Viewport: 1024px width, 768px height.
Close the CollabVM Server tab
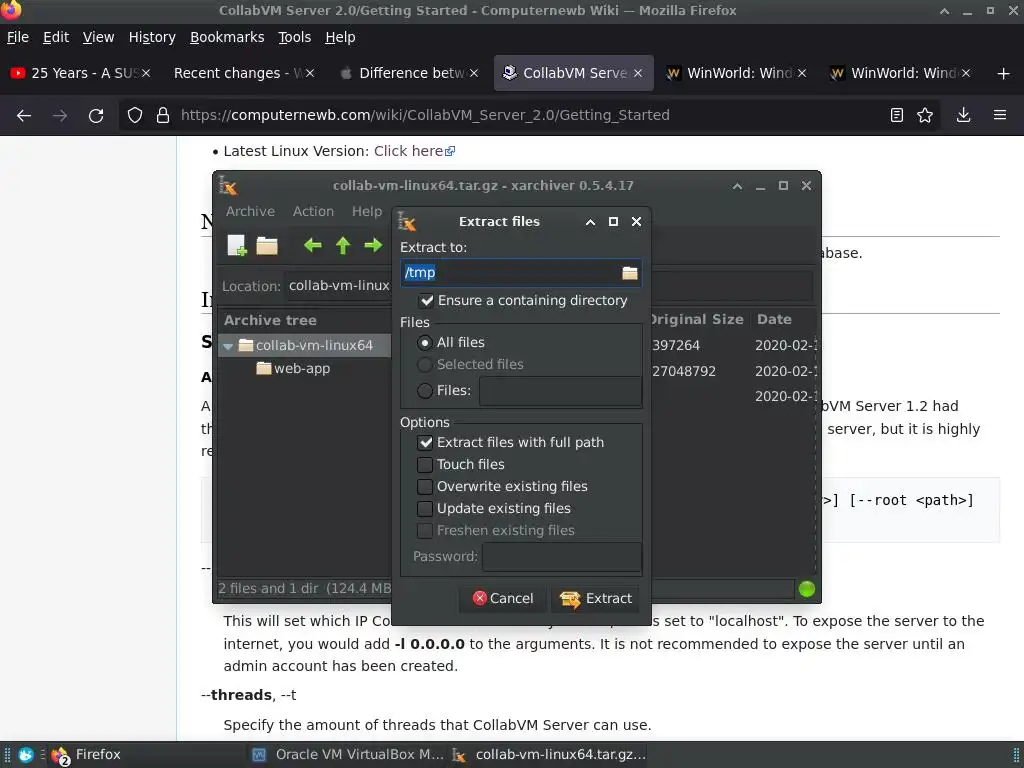click(638, 73)
